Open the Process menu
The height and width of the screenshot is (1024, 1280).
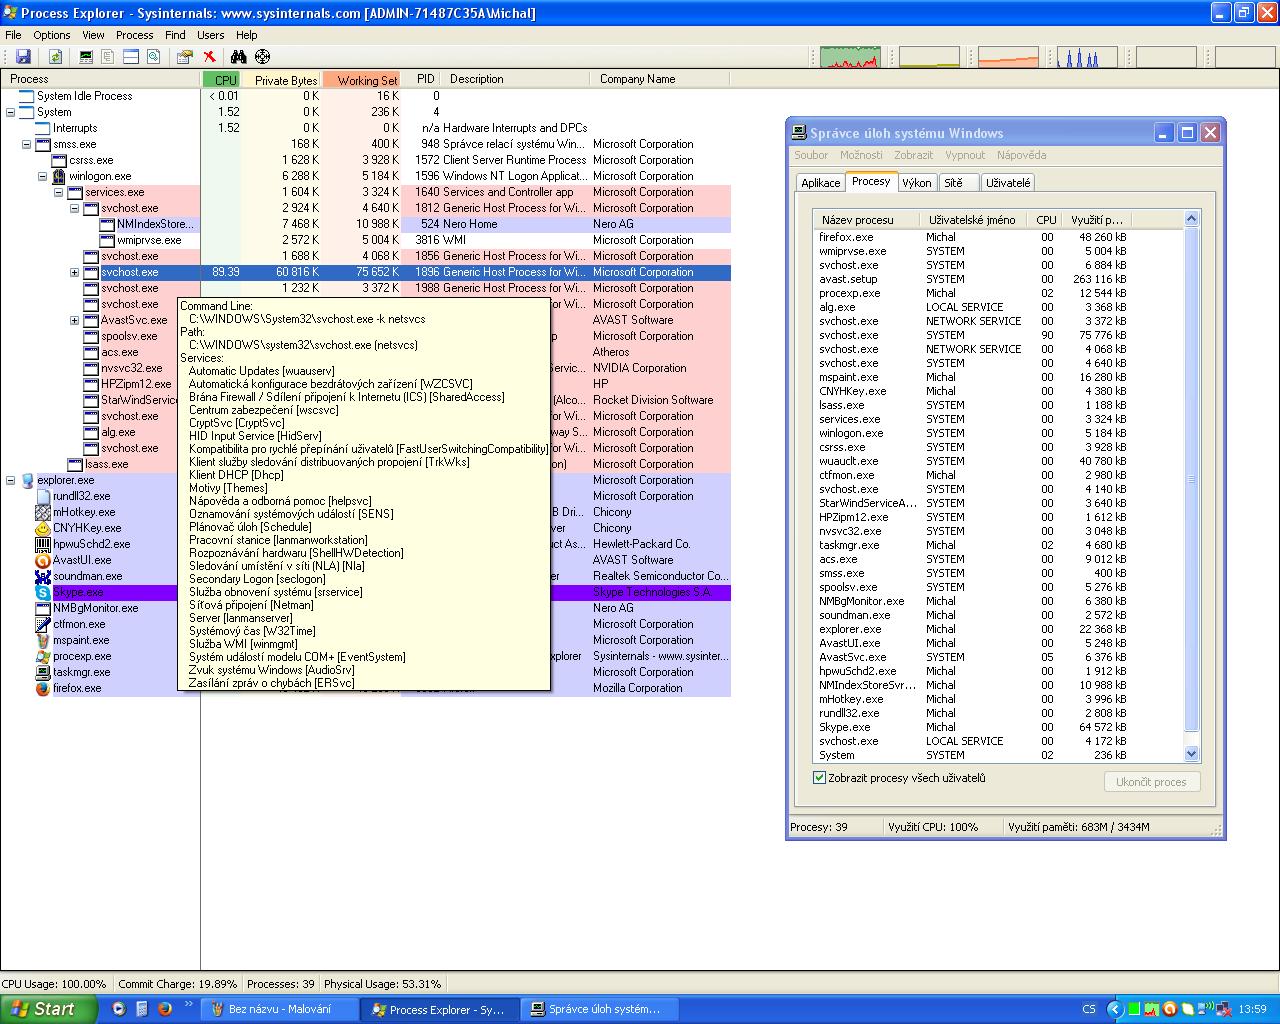[x=135, y=35]
